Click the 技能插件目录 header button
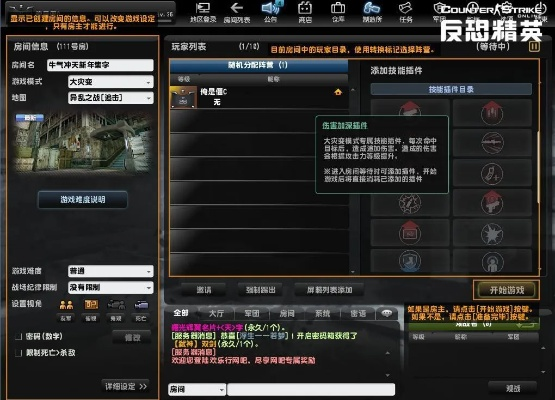The width and height of the screenshot is (555, 400). coord(451,89)
